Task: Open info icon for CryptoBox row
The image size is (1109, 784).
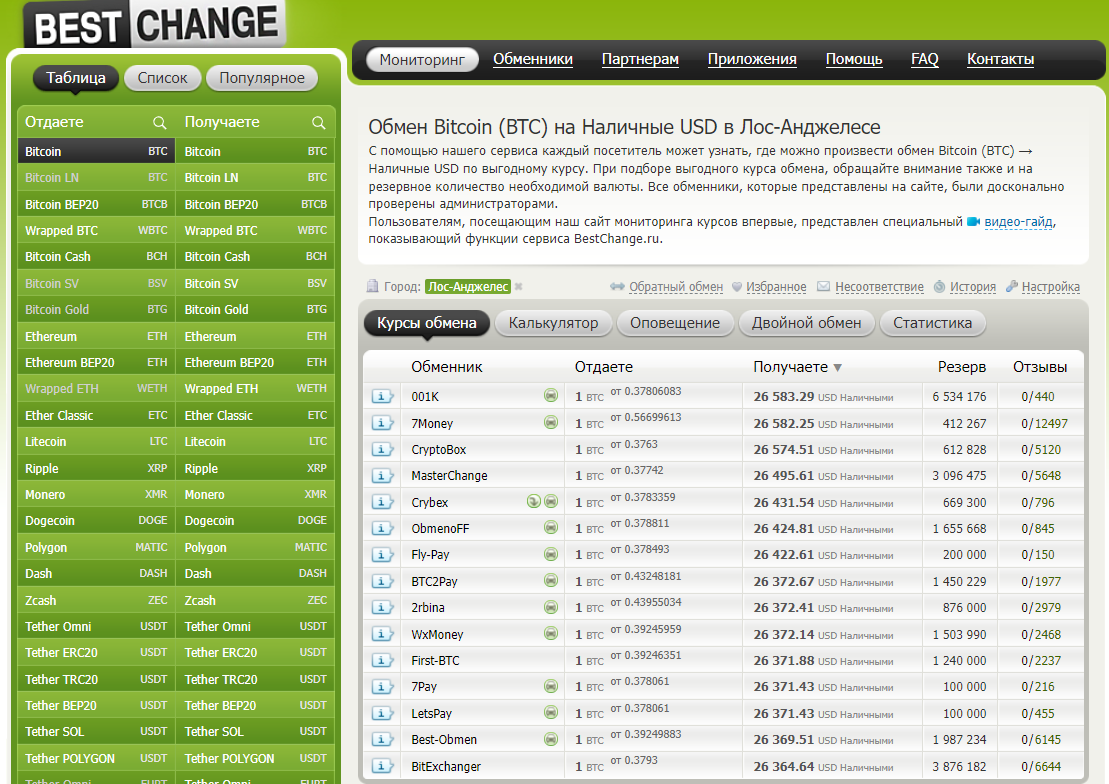Action: pos(382,449)
